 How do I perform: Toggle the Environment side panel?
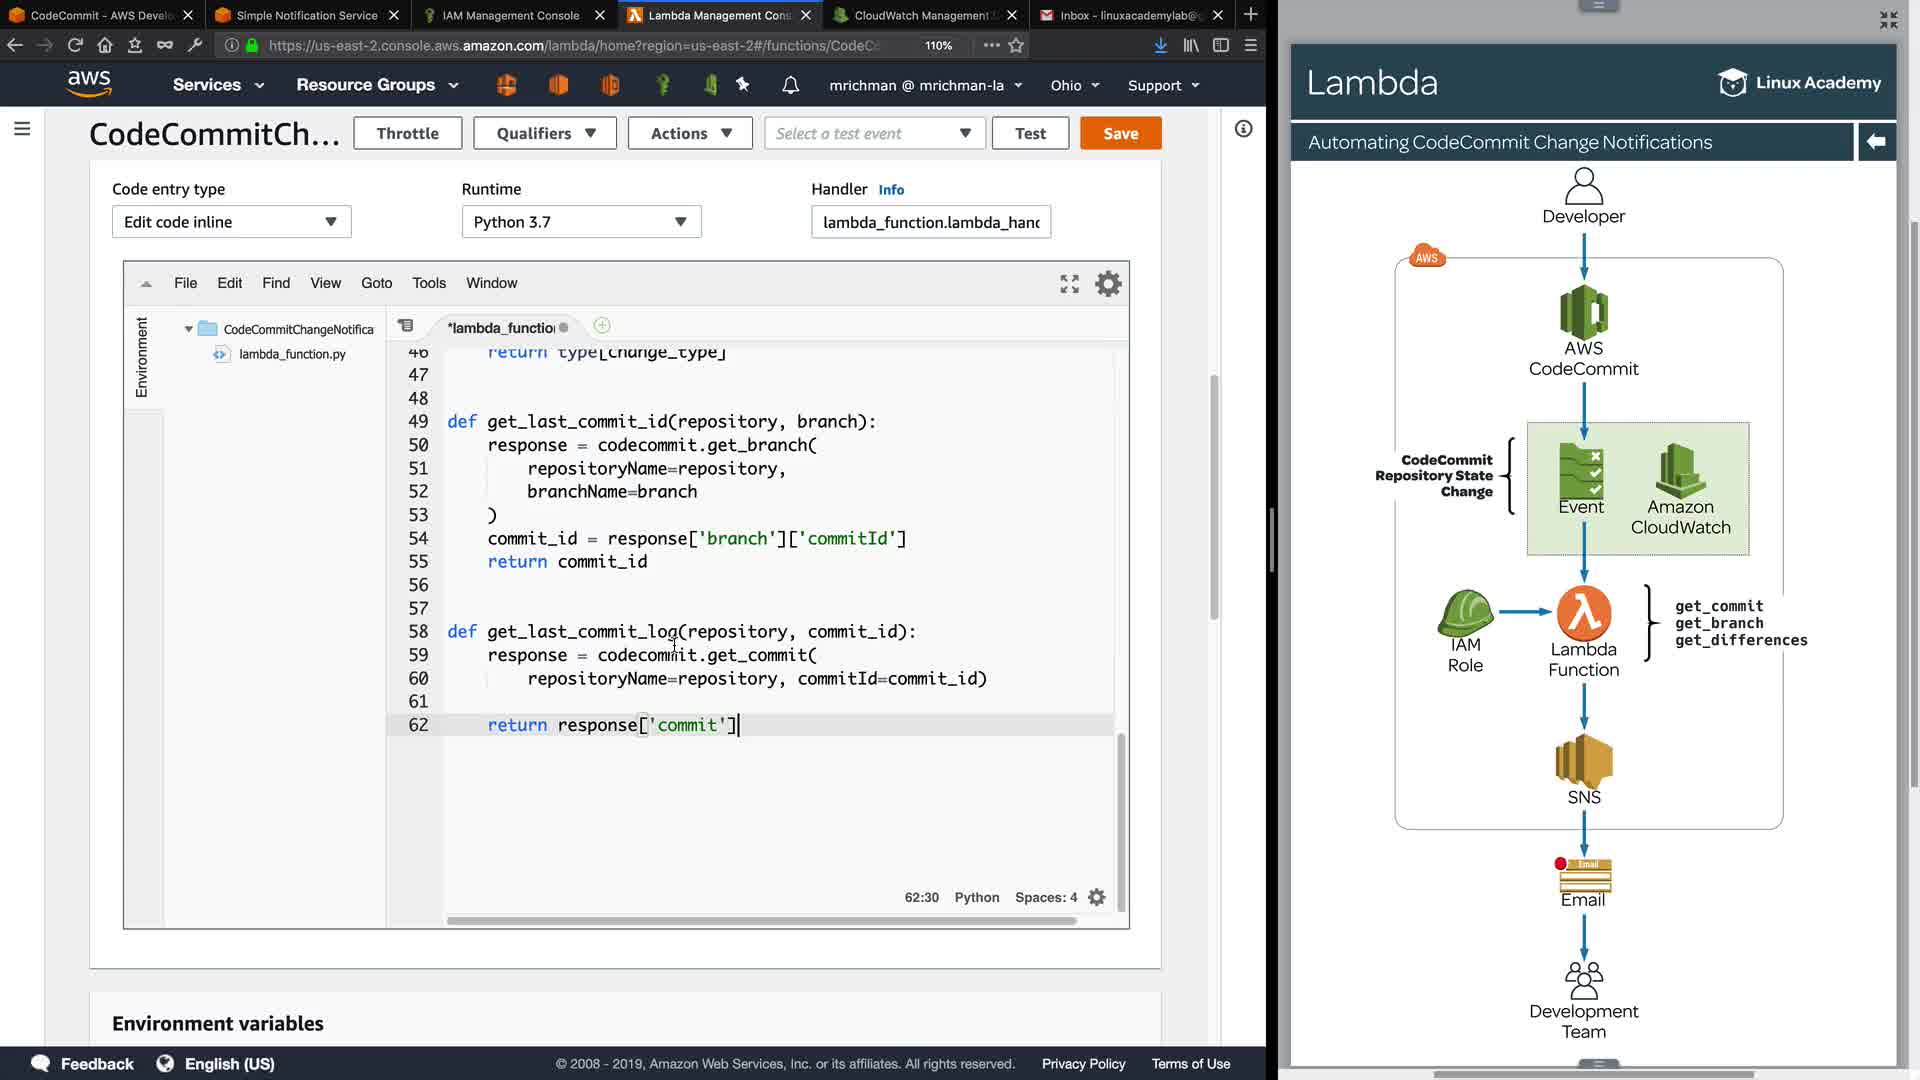pyautogui.click(x=142, y=357)
